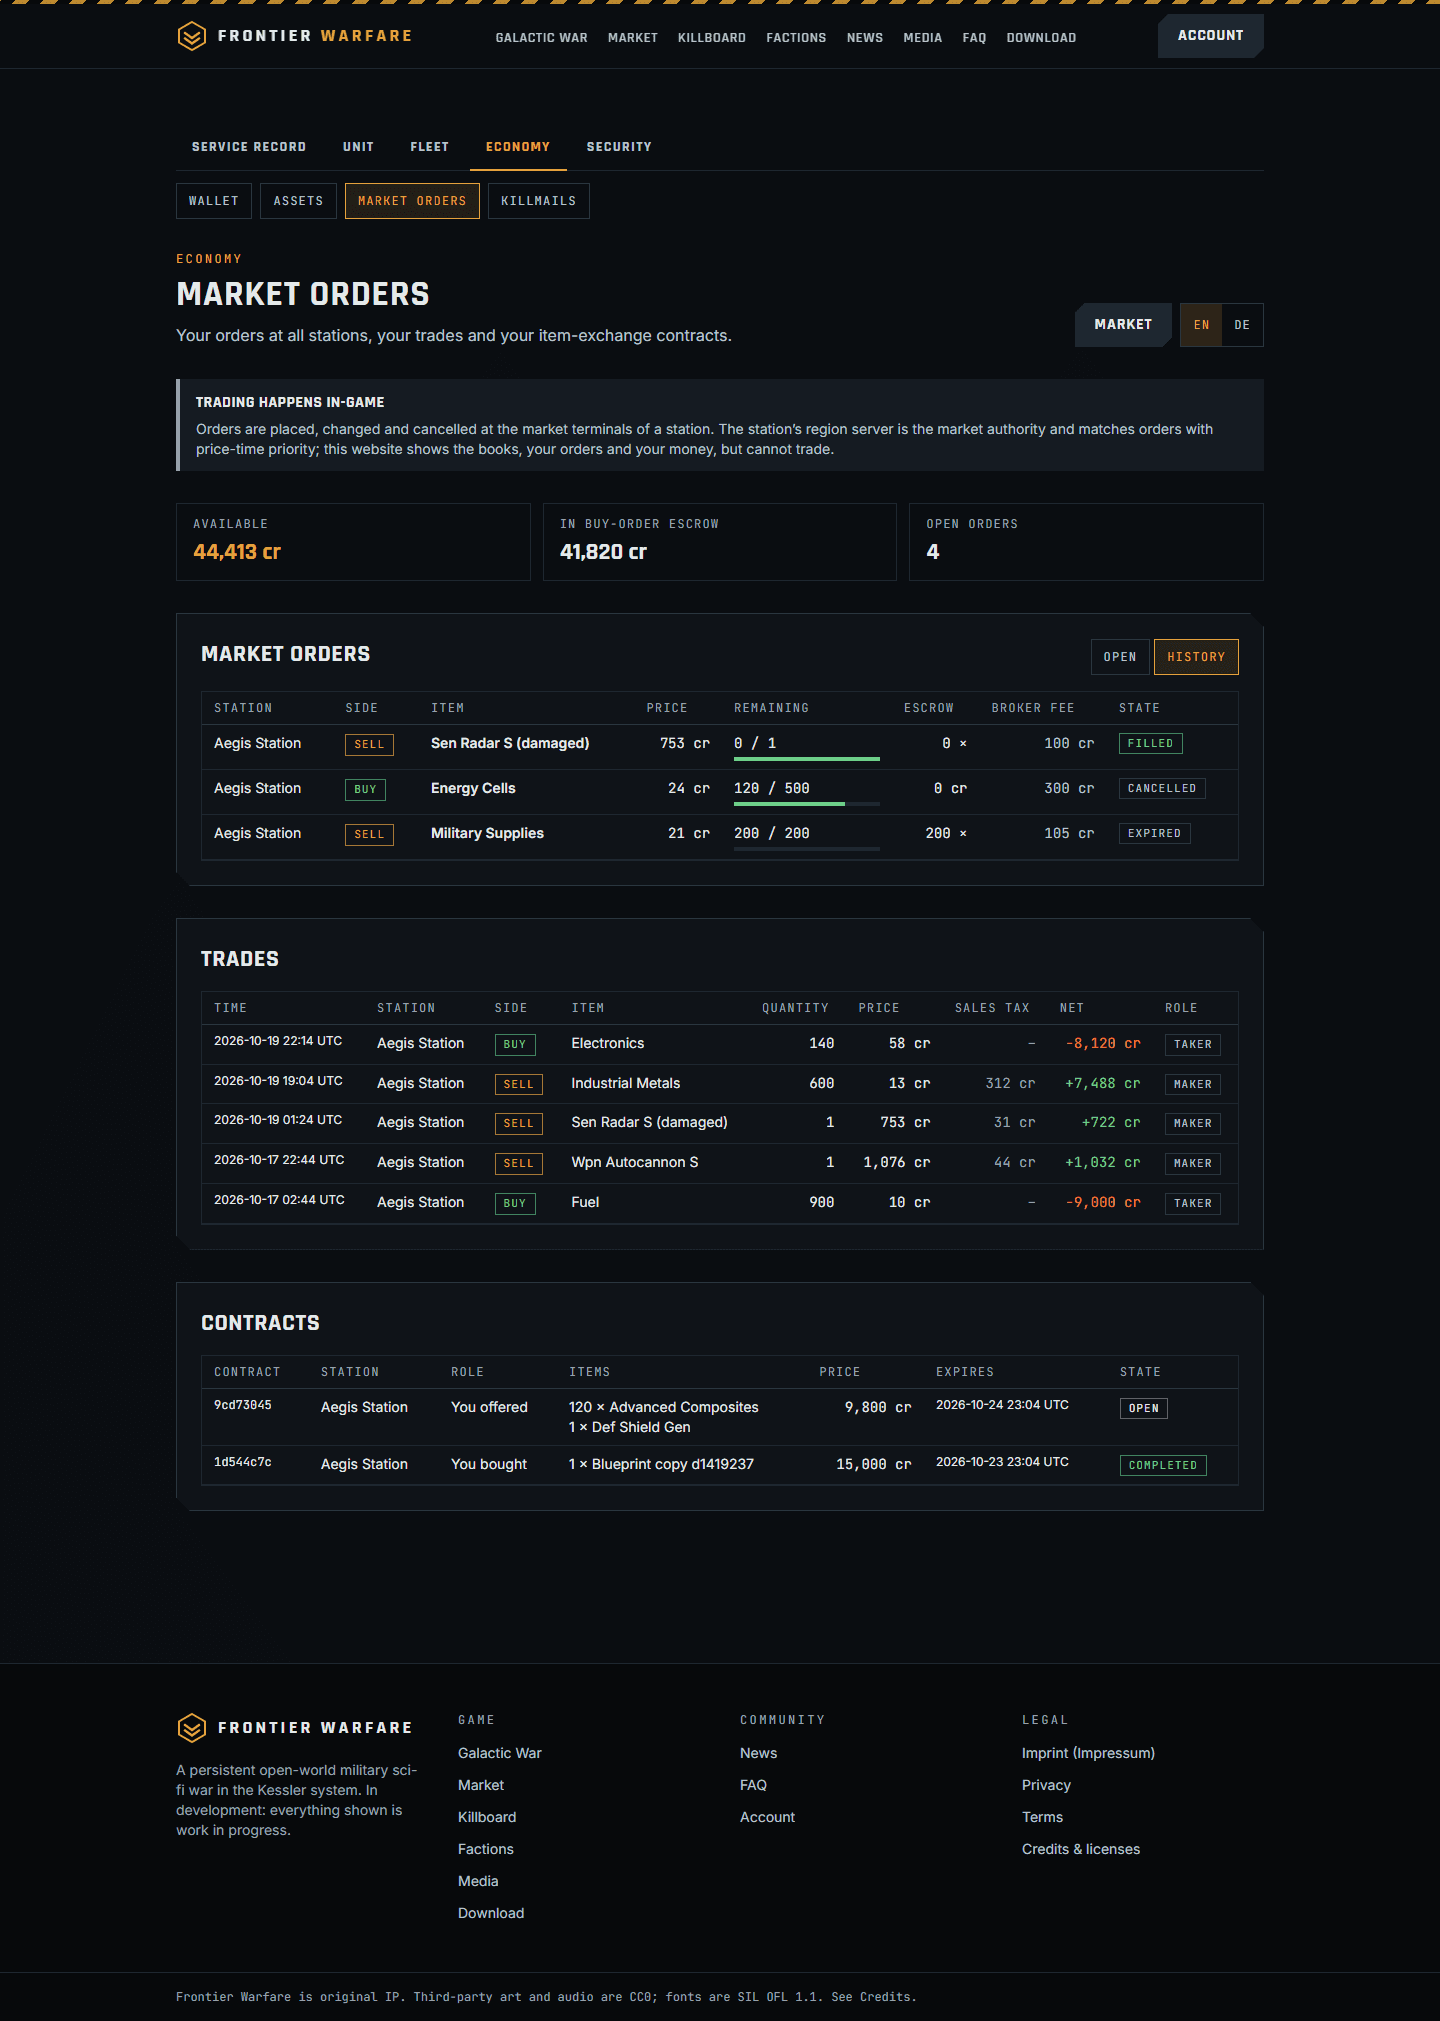Go to the Security tab

pyautogui.click(x=619, y=147)
